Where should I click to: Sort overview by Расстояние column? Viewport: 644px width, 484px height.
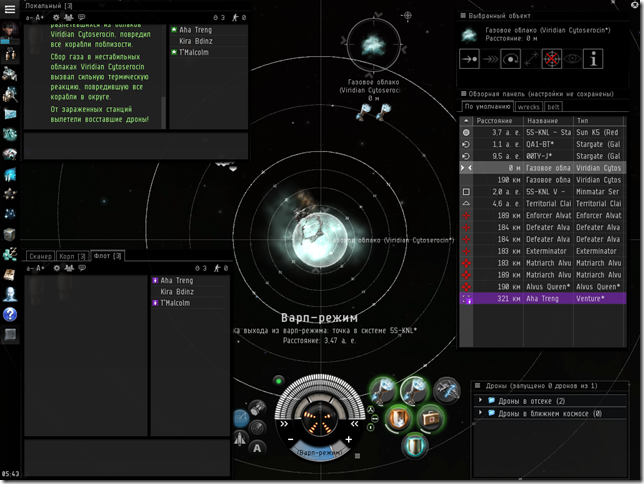pyautogui.click(x=498, y=121)
